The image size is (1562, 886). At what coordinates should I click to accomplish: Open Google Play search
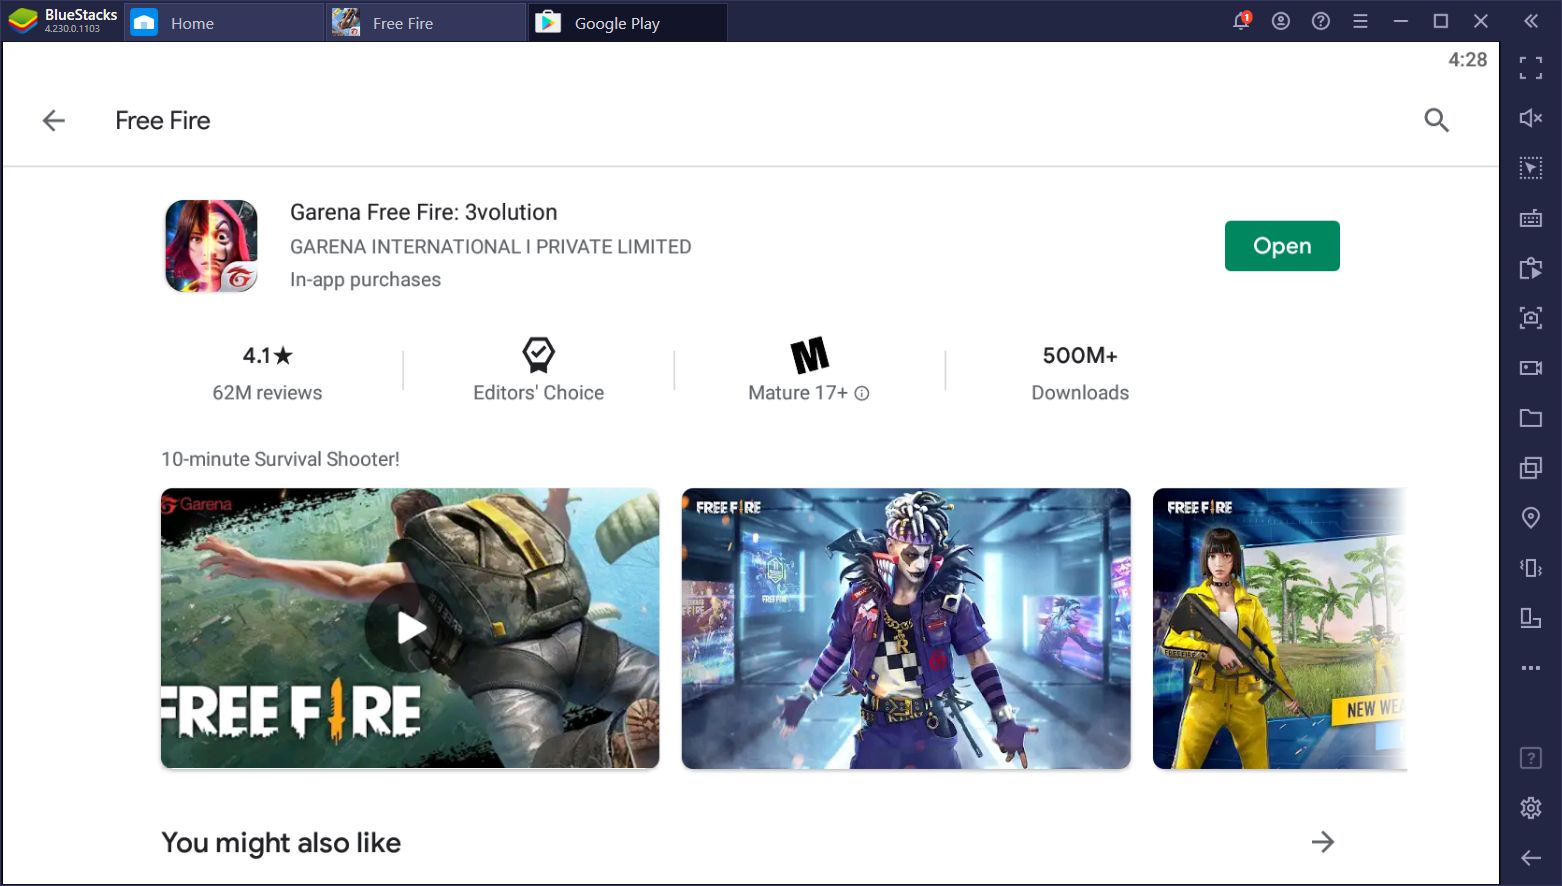point(1436,121)
